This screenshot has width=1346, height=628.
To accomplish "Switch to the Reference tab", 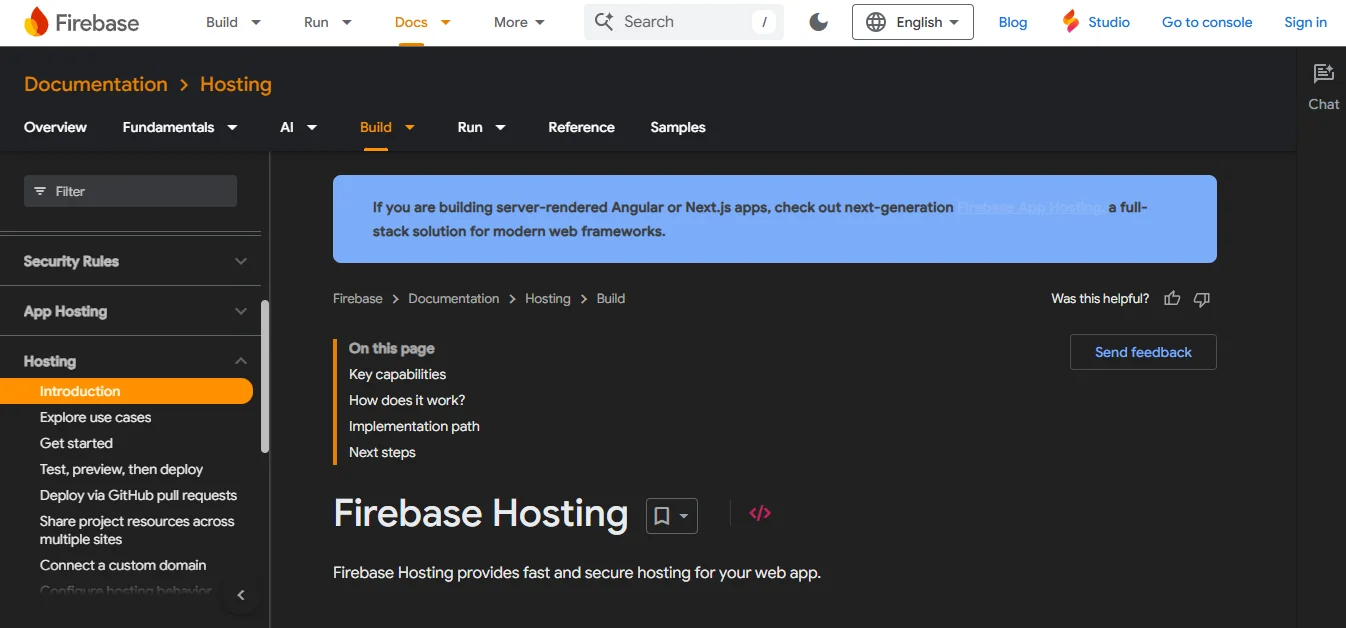I will (x=581, y=127).
